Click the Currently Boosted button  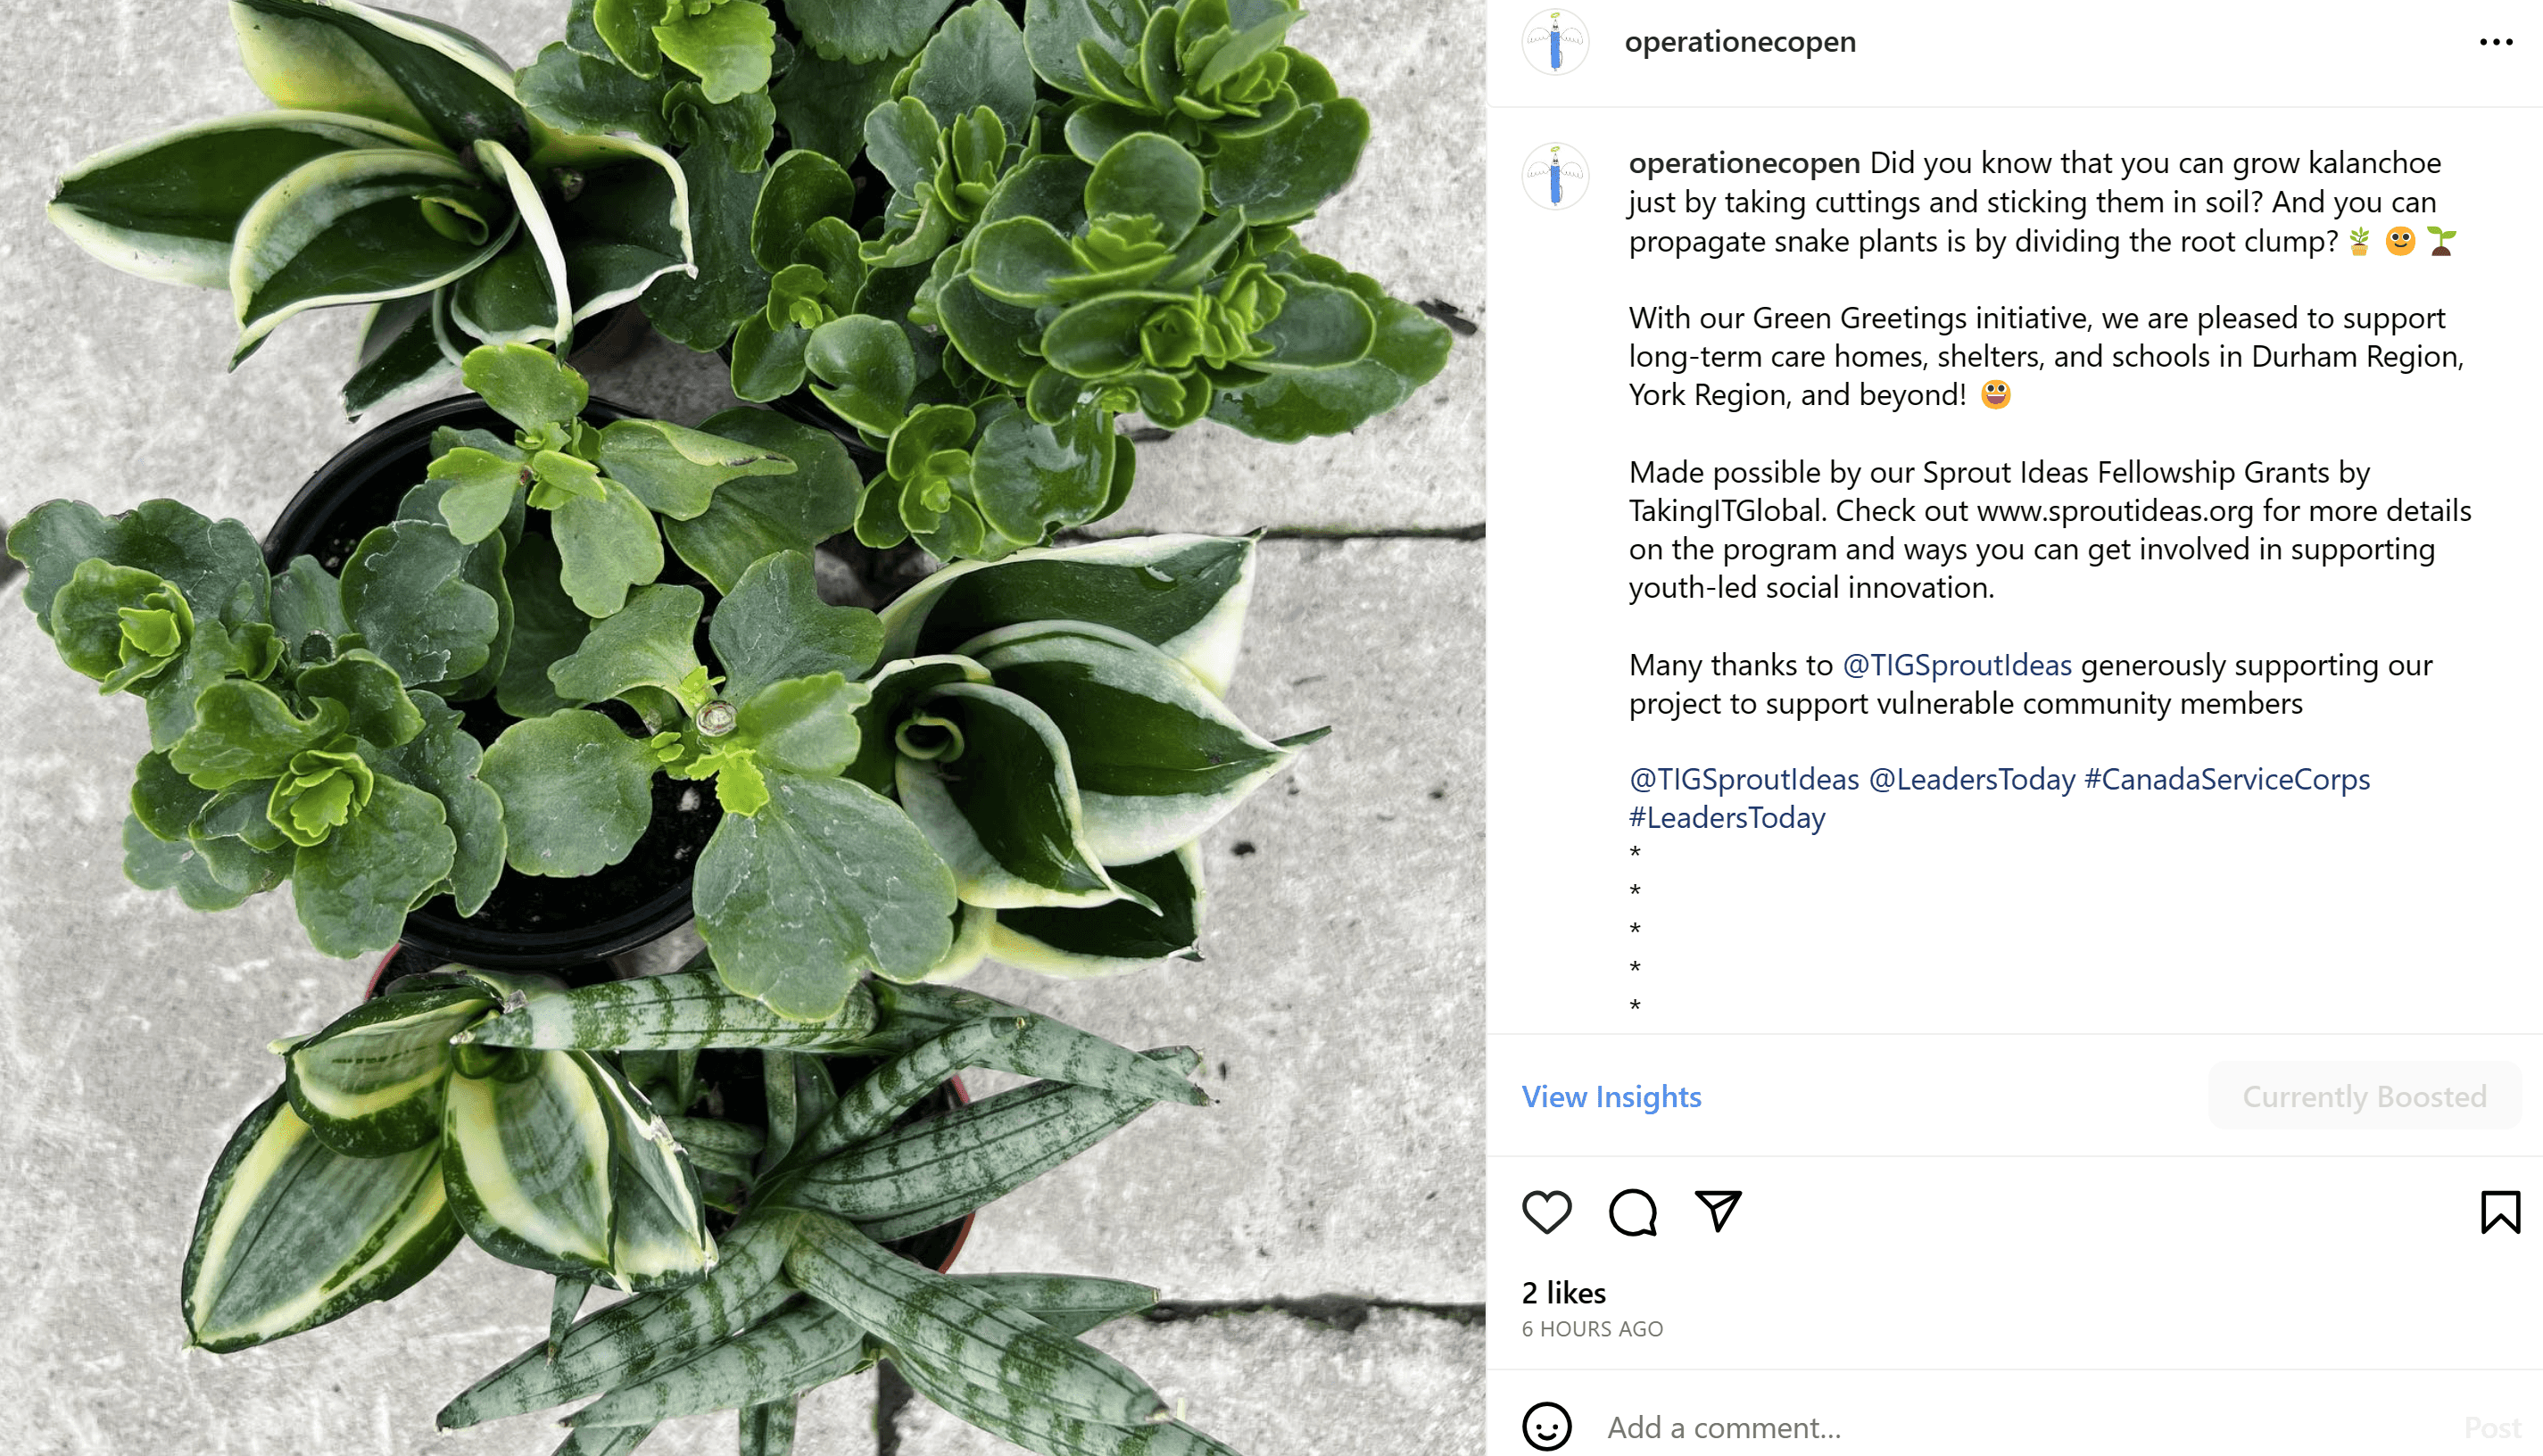[2364, 1096]
